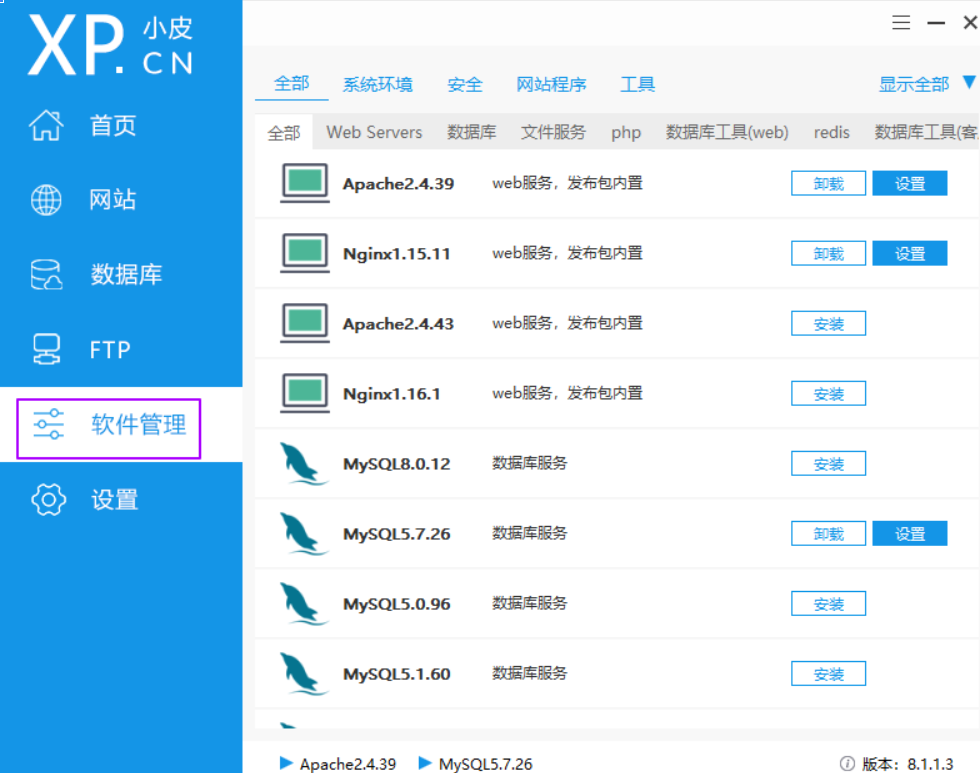Select the redis sub-tab

(x=831, y=132)
